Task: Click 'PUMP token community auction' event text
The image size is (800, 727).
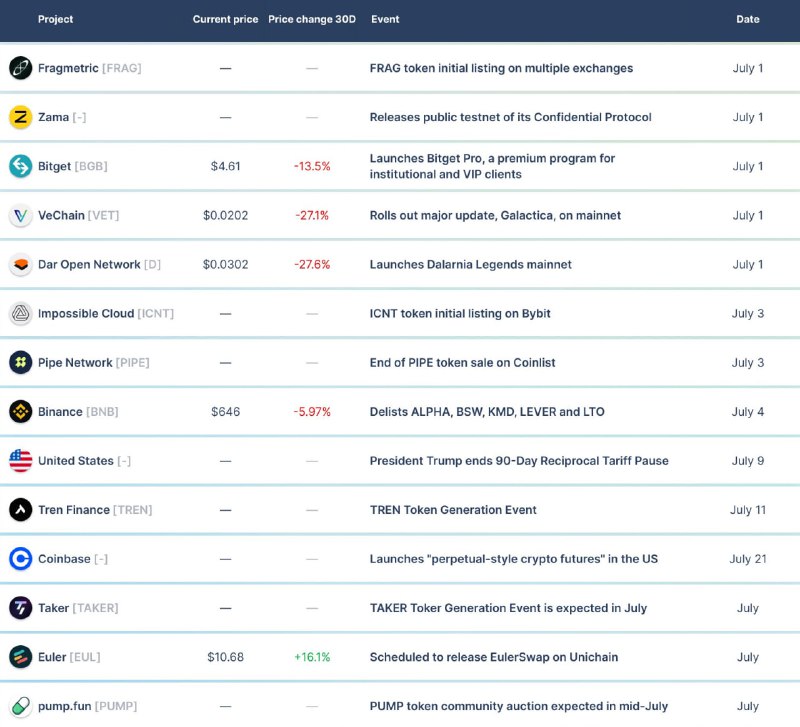Action: (518, 706)
